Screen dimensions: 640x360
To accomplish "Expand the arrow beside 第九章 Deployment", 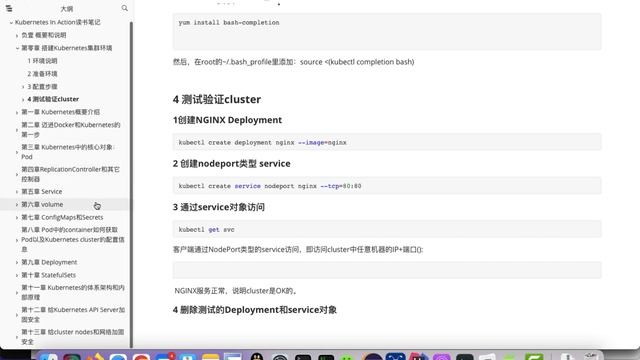I will click(17, 262).
